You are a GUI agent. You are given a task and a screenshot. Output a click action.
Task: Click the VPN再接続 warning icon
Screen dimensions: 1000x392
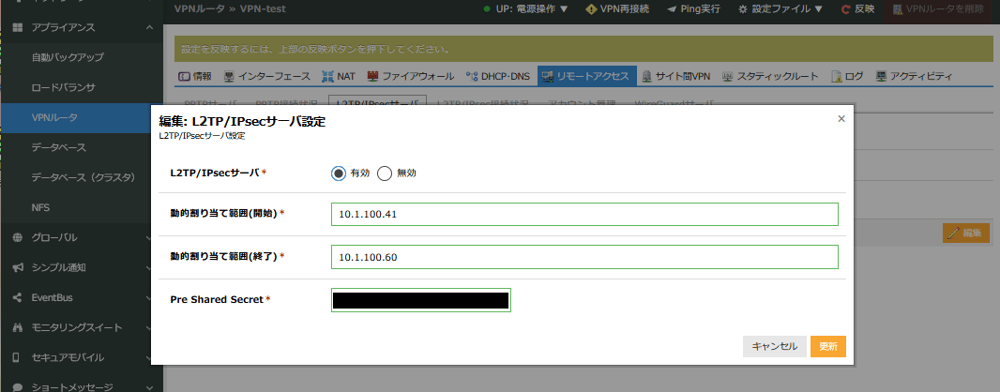(x=591, y=10)
